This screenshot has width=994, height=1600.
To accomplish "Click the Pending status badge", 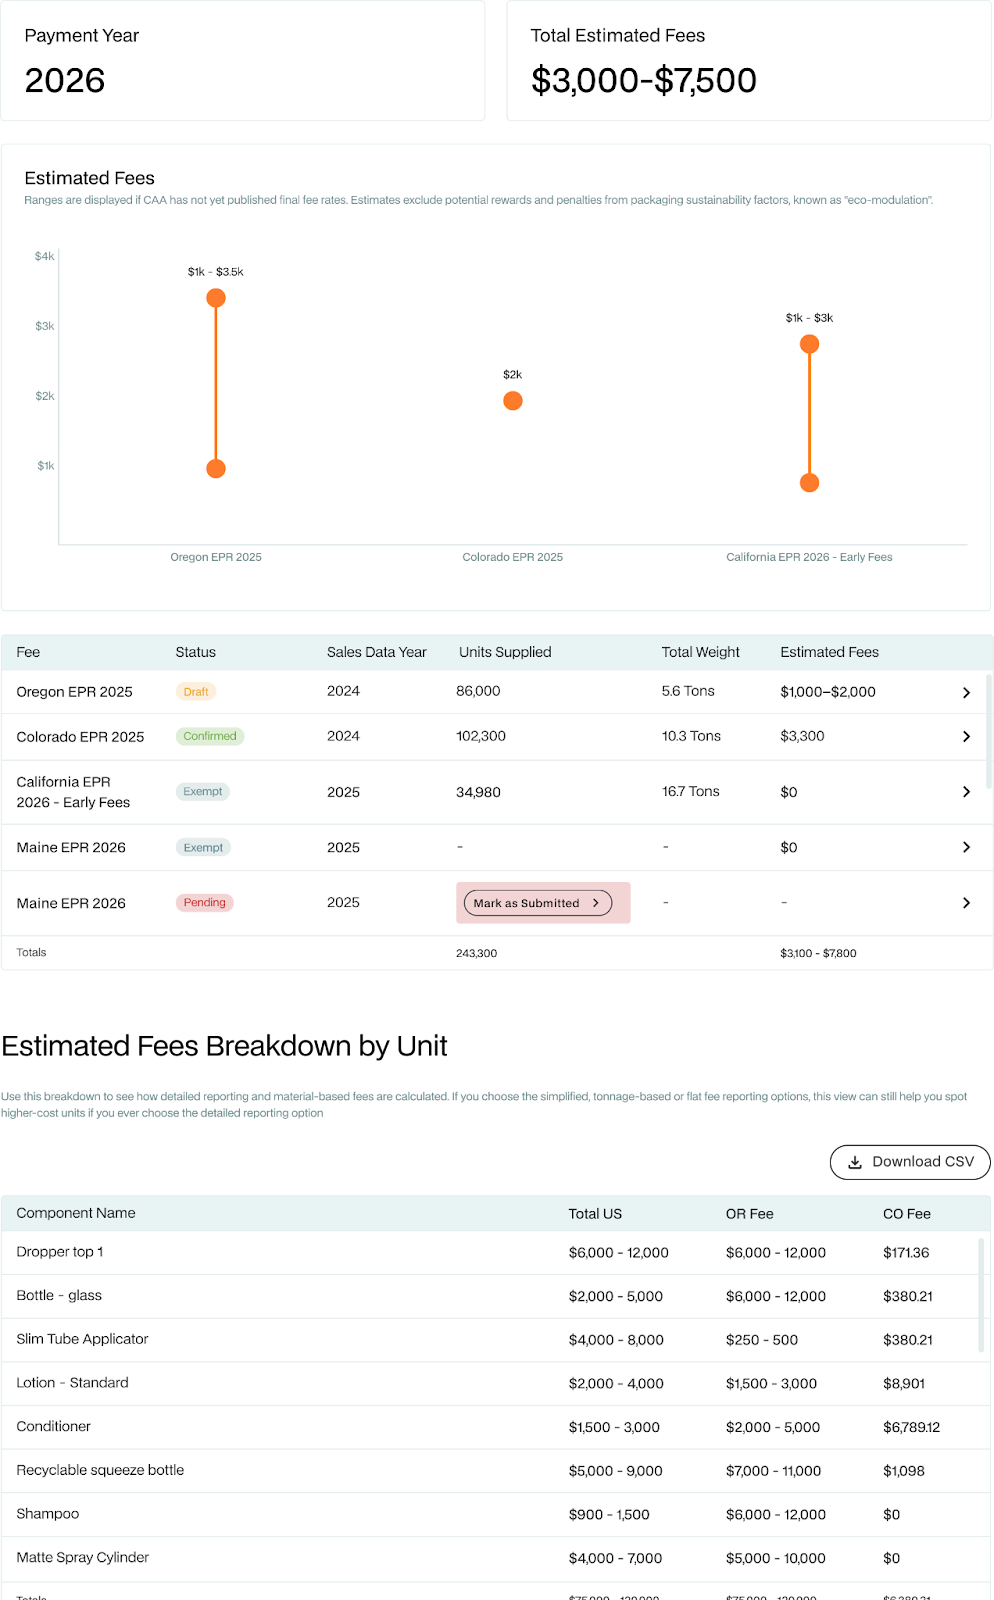I will tap(204, 902).
